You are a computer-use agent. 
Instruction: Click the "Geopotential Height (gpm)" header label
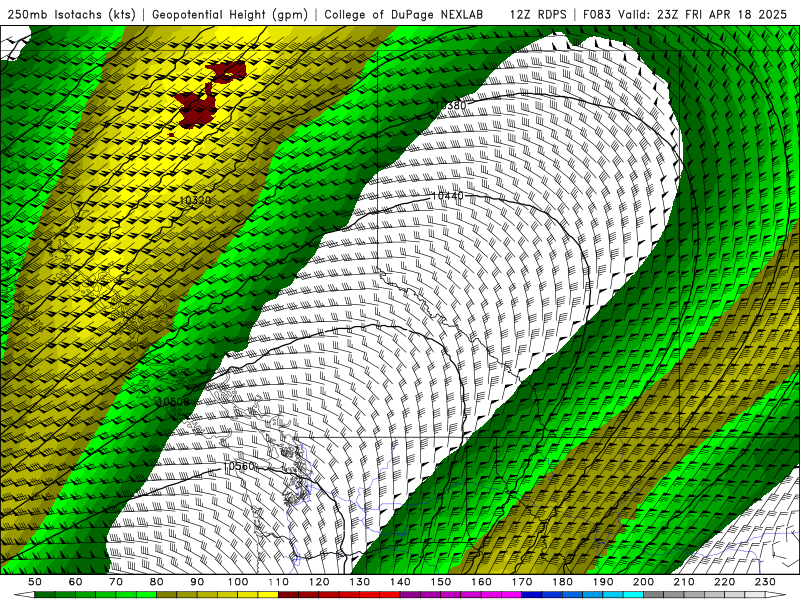(x=230, y=14)
